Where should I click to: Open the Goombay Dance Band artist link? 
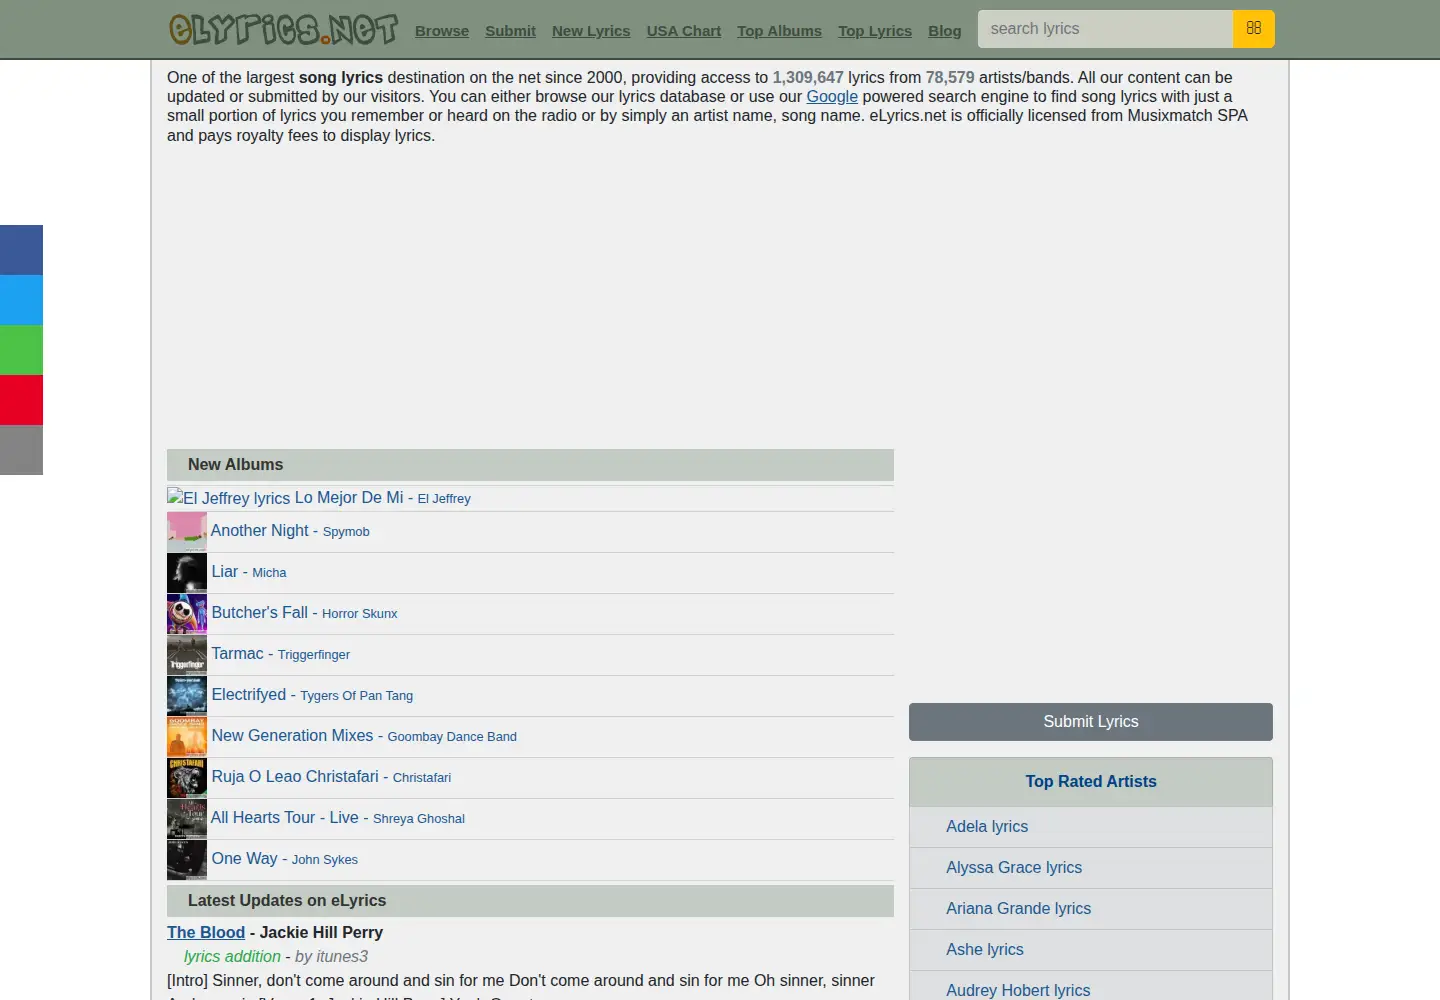click(x=452, y=737)
